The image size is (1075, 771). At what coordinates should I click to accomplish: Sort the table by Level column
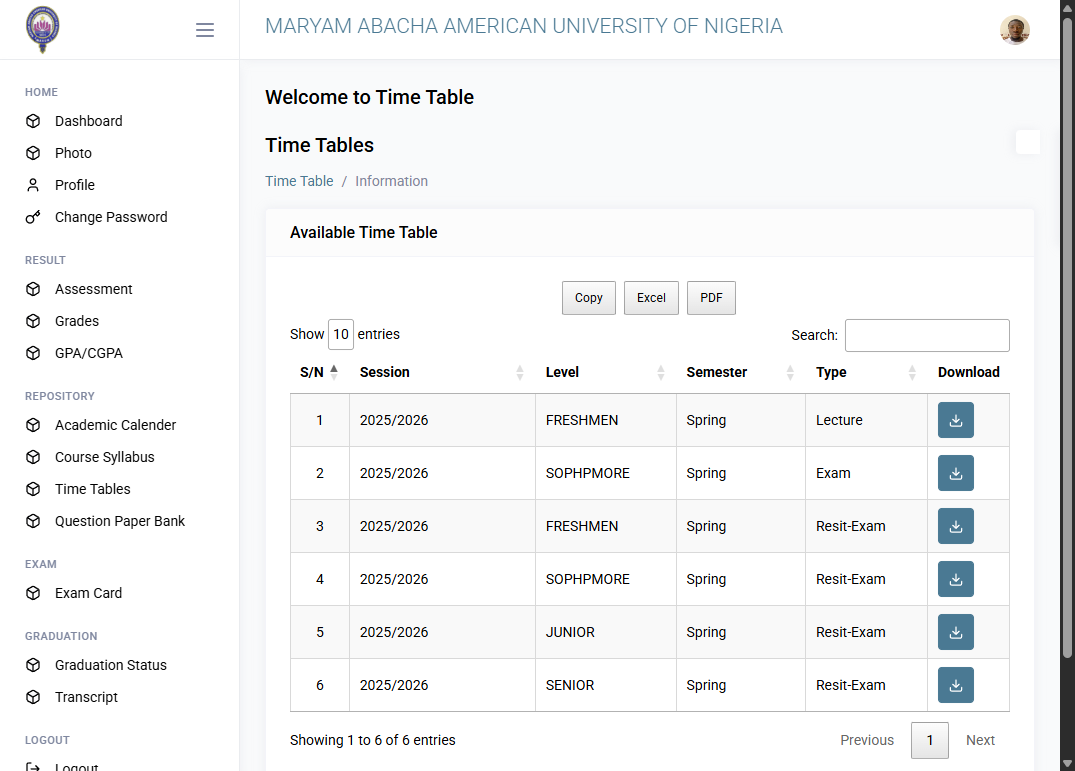tap(605, 372)
